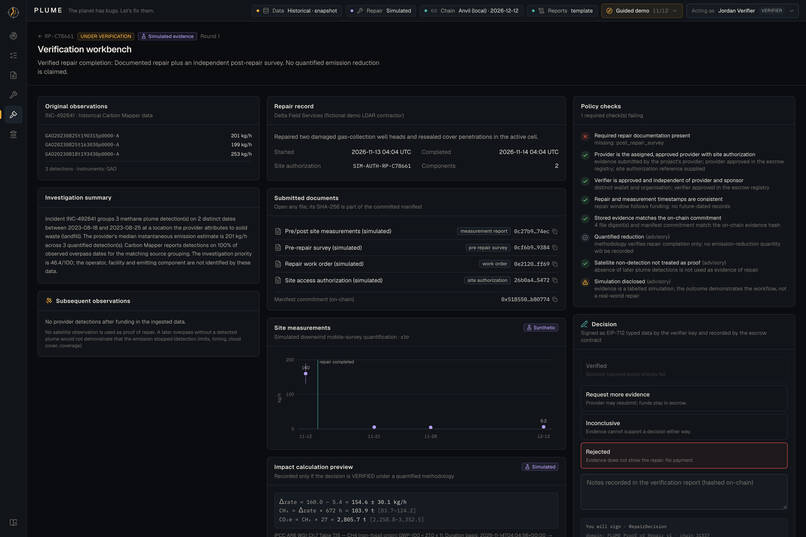Select the Inconclusive decision option

click(x=684, y=427)
